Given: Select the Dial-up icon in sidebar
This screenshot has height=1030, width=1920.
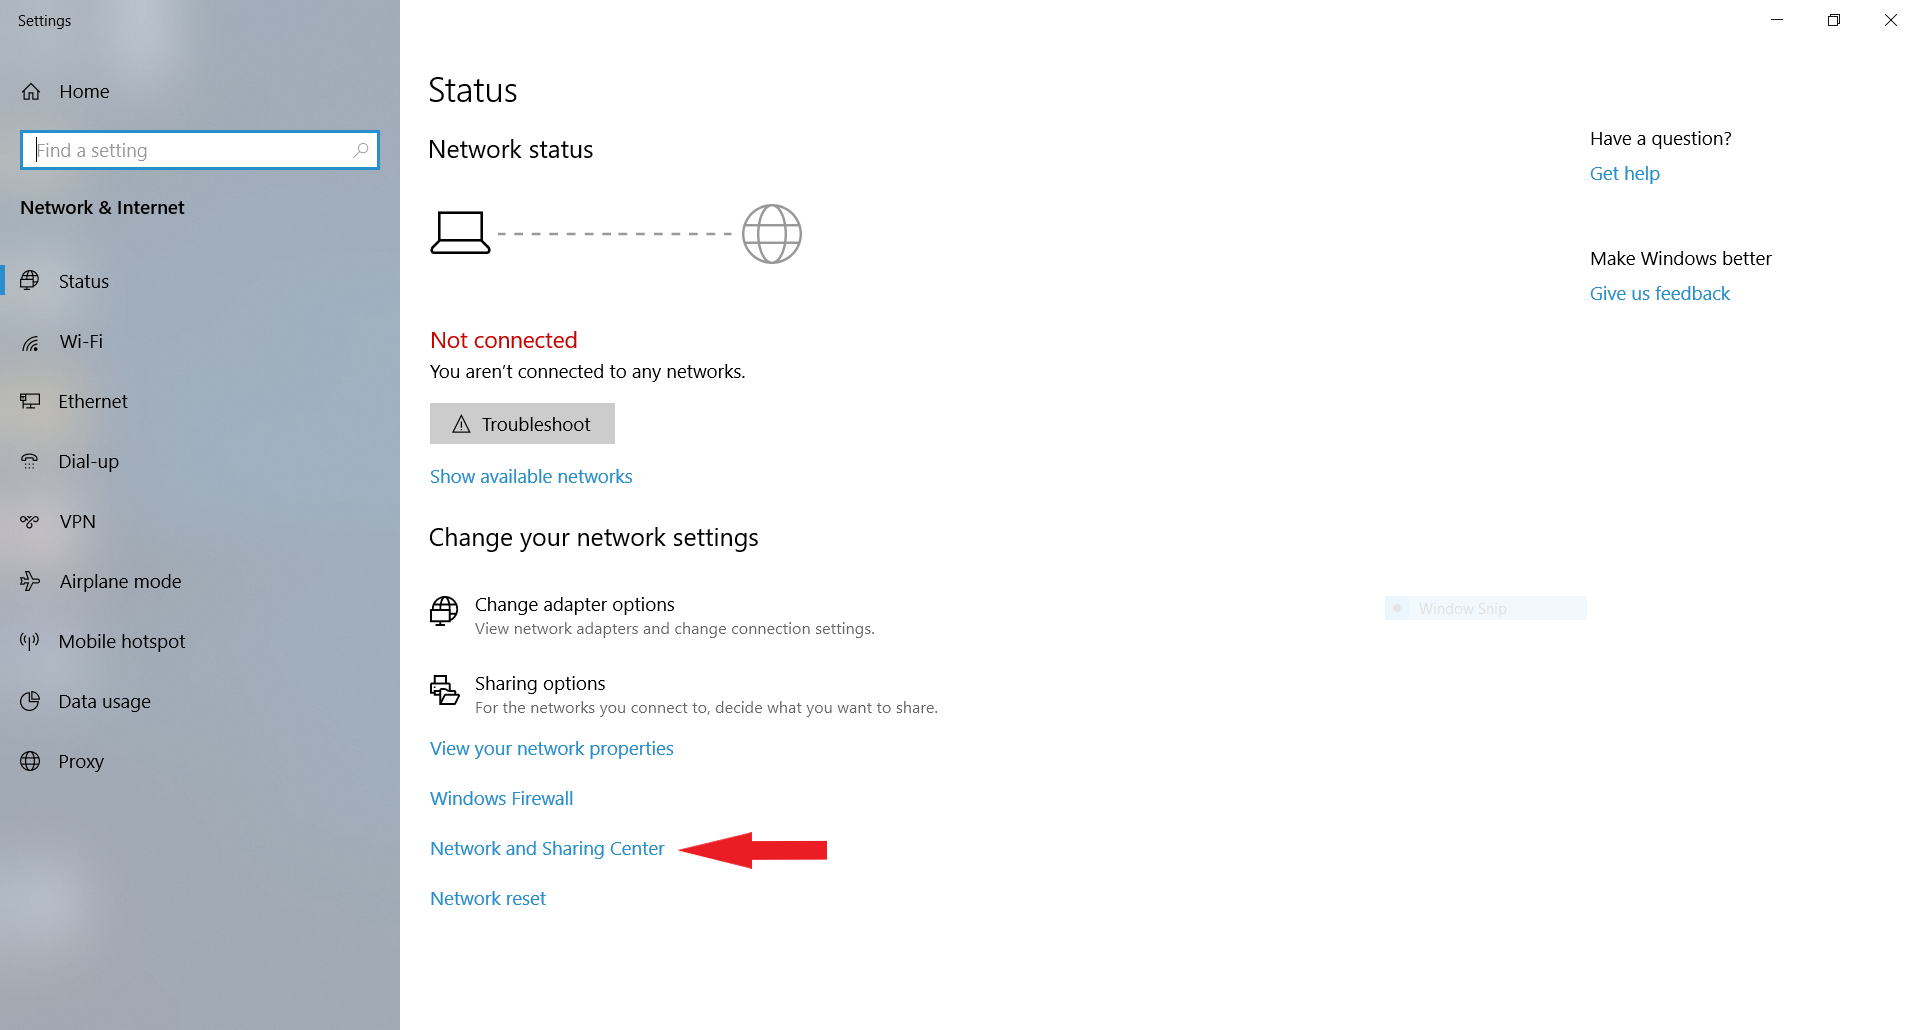Looking at the screenshot, I should [x=30, y=461].
